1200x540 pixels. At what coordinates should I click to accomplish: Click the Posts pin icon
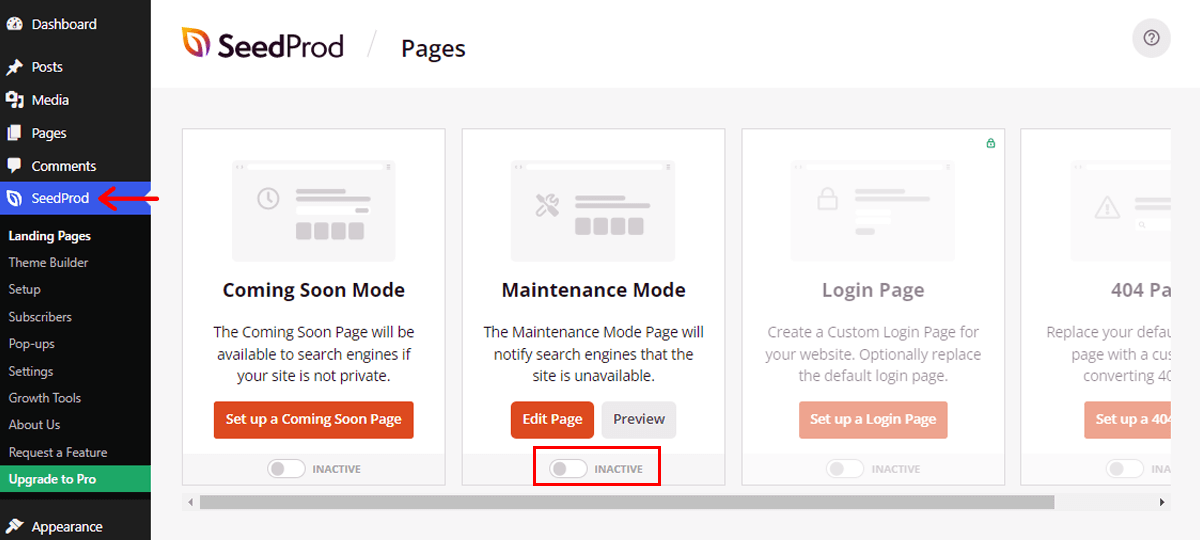[14, 67]
